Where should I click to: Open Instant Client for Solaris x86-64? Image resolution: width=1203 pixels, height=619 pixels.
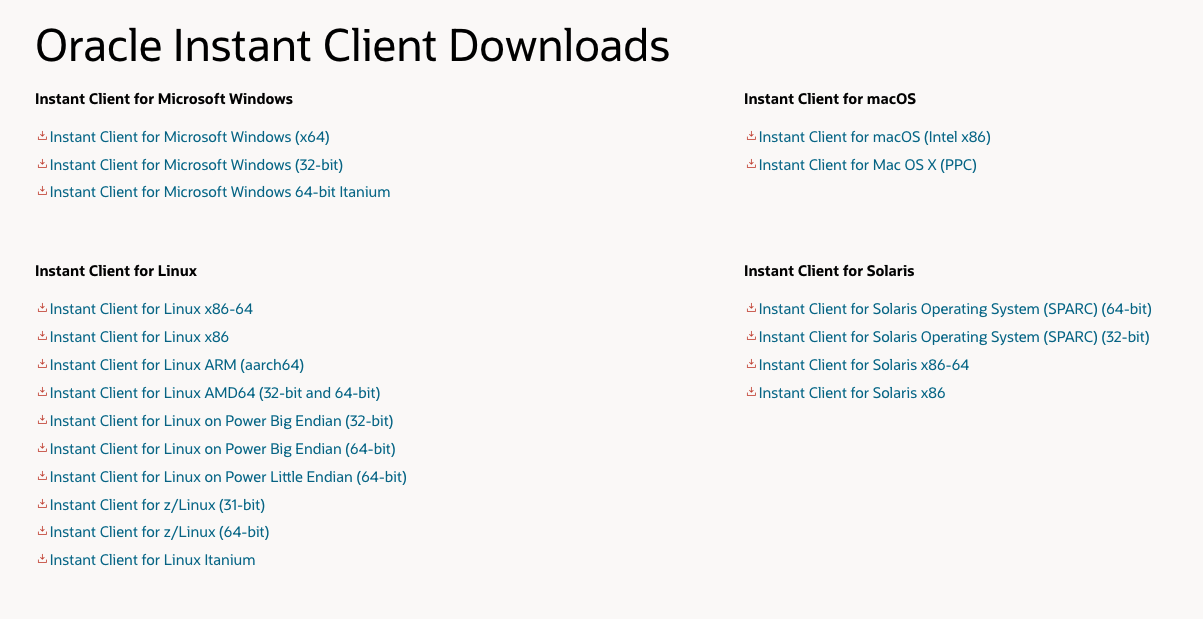pyautogui.click(x=864, y=365)
